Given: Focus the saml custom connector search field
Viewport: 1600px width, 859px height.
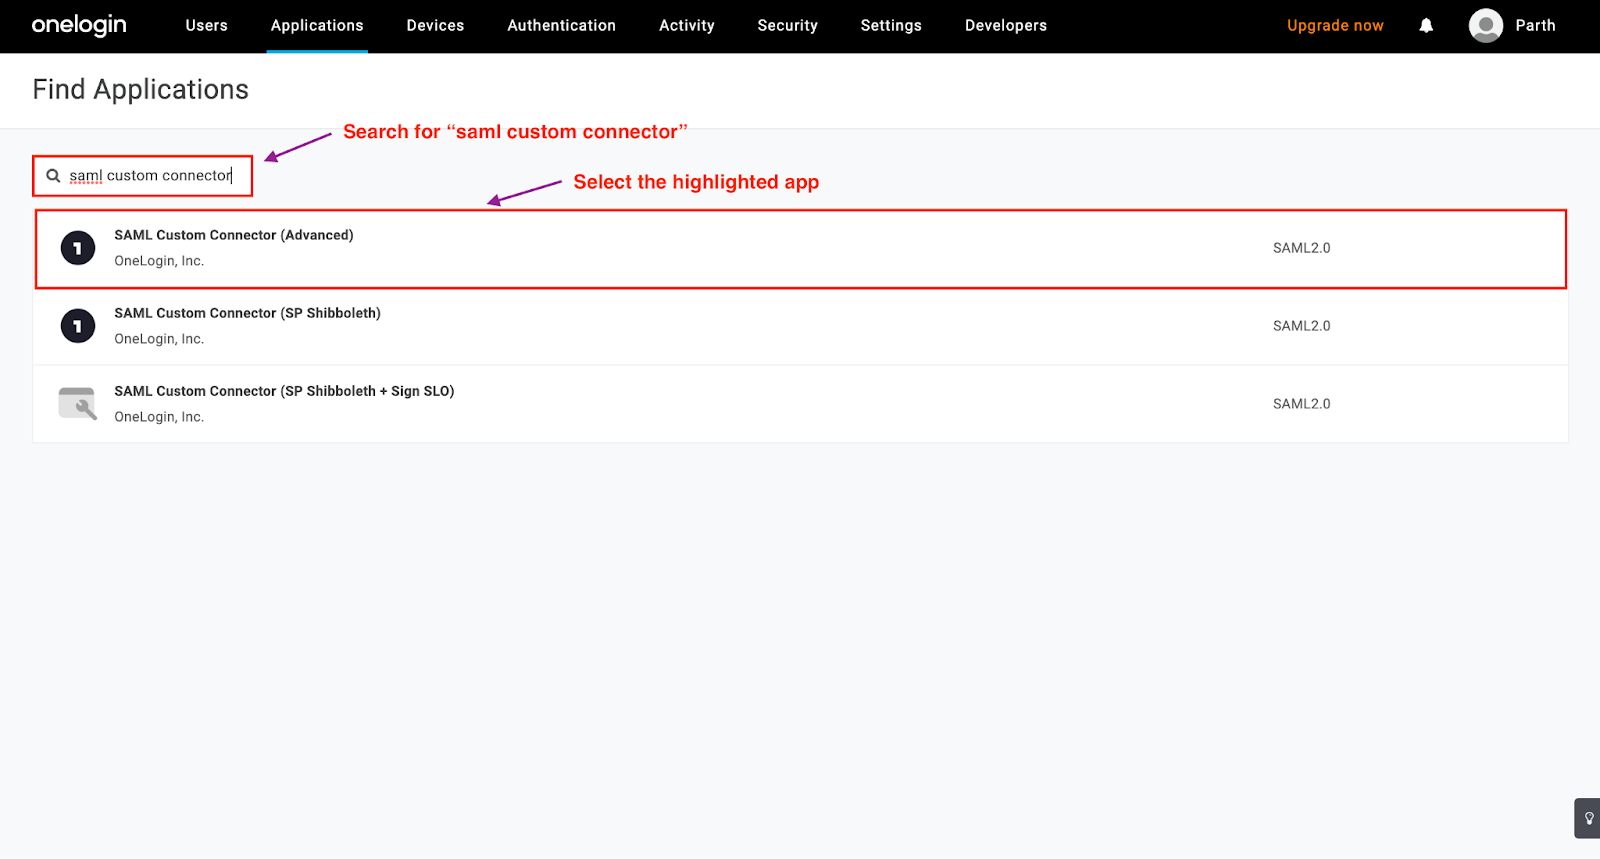Looking at the screenshot, I should pos(142,176).
